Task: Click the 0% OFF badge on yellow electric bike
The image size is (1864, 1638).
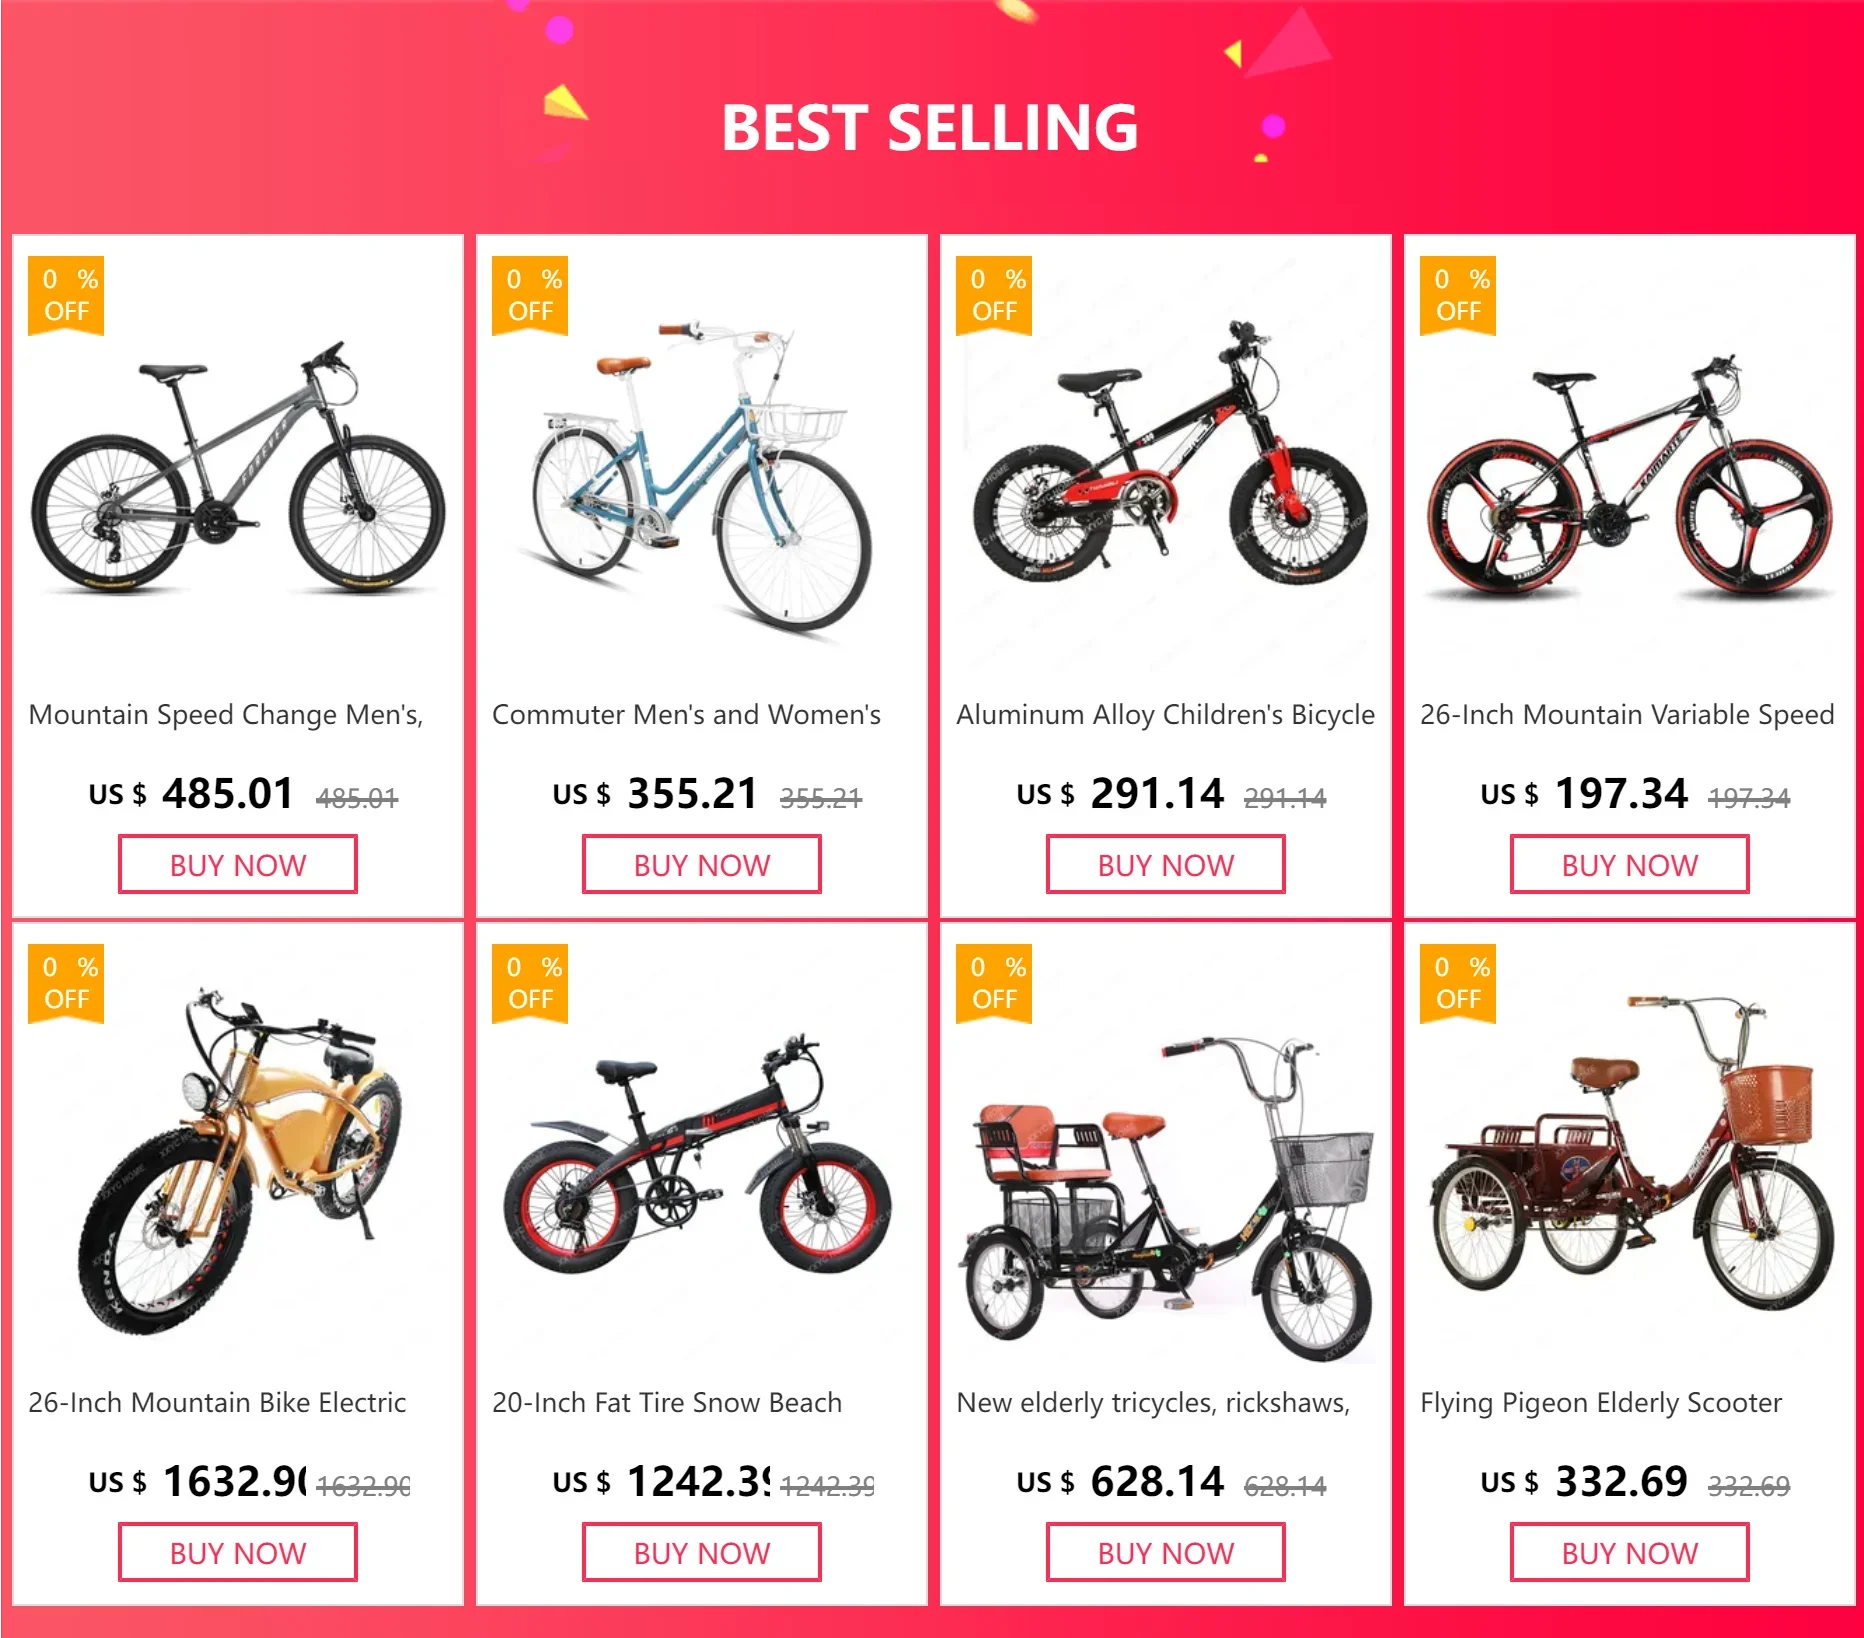Action: [x=66, y=983]
